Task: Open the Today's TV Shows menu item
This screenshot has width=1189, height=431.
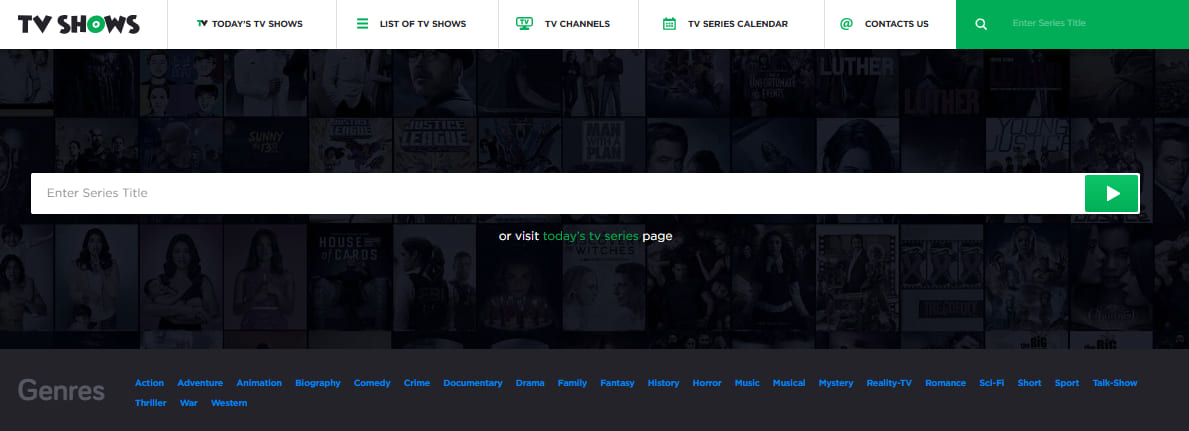Action: [258, 24]
